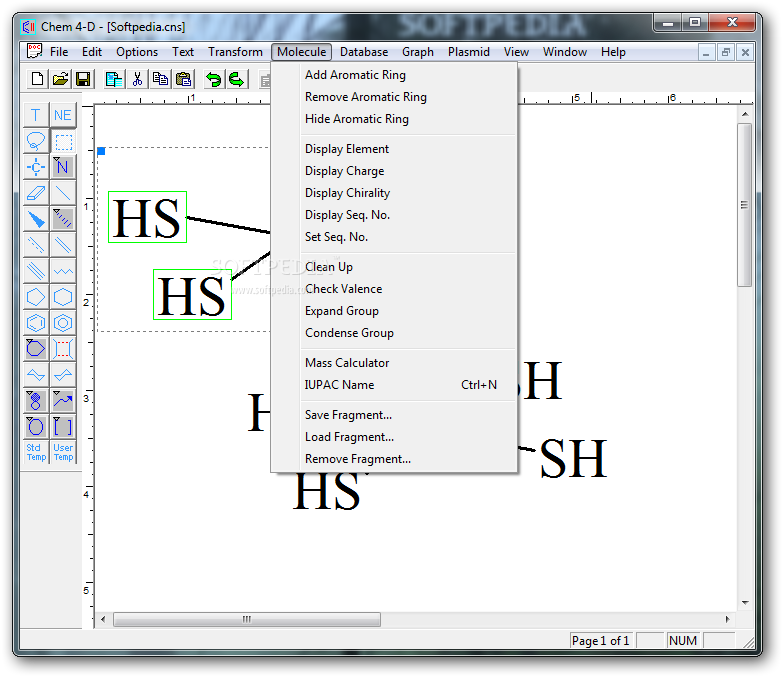Select the N element tool

63,167
